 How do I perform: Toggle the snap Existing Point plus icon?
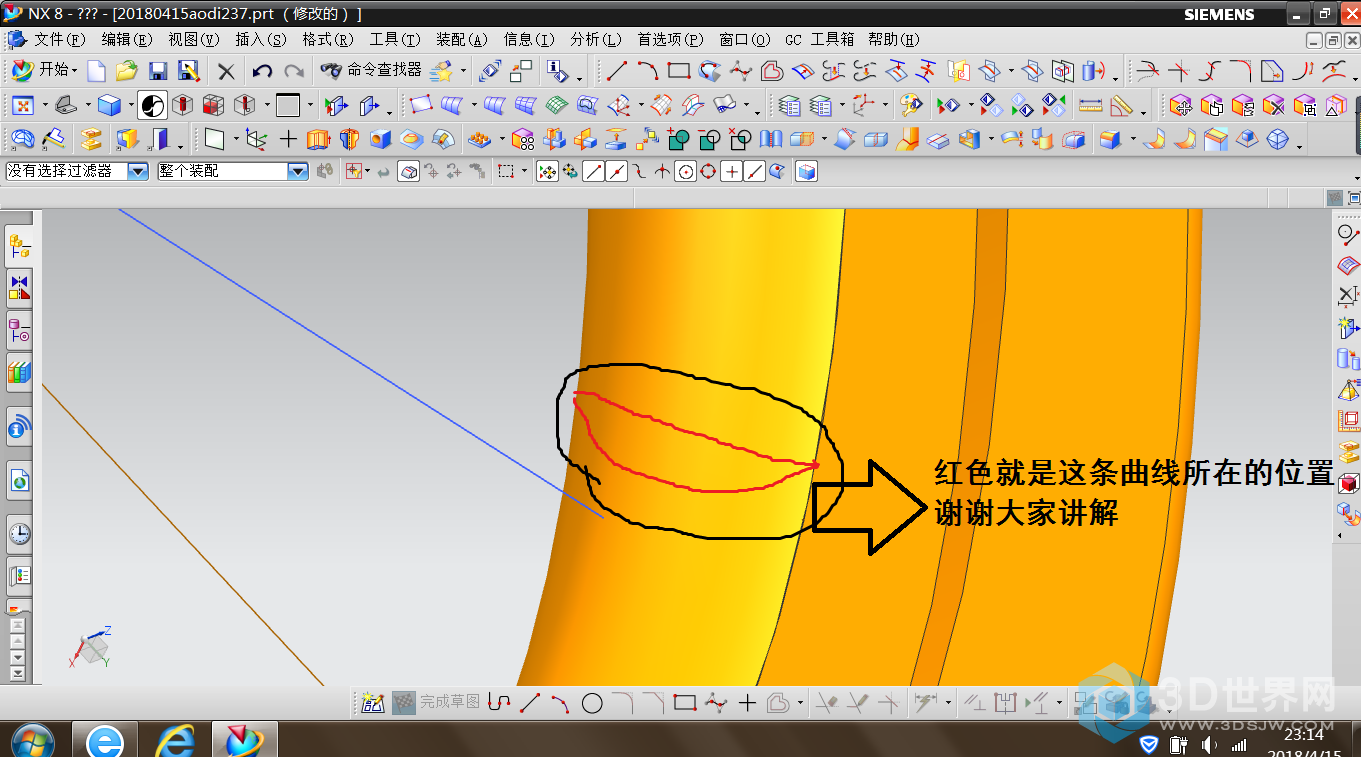tap(732, 172)
